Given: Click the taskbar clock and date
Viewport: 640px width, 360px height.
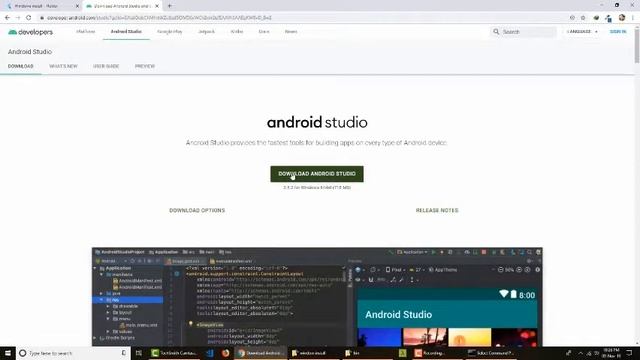Looking at the screenshot, I should click(x=610, y=353).
